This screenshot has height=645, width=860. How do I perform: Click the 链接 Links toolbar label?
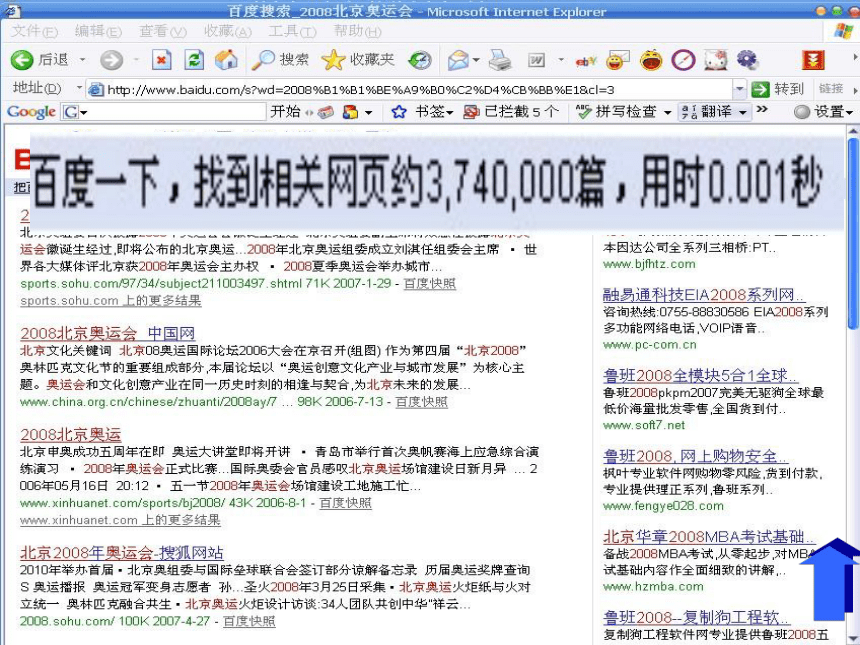pyautogui.click(x=830, y=89)
